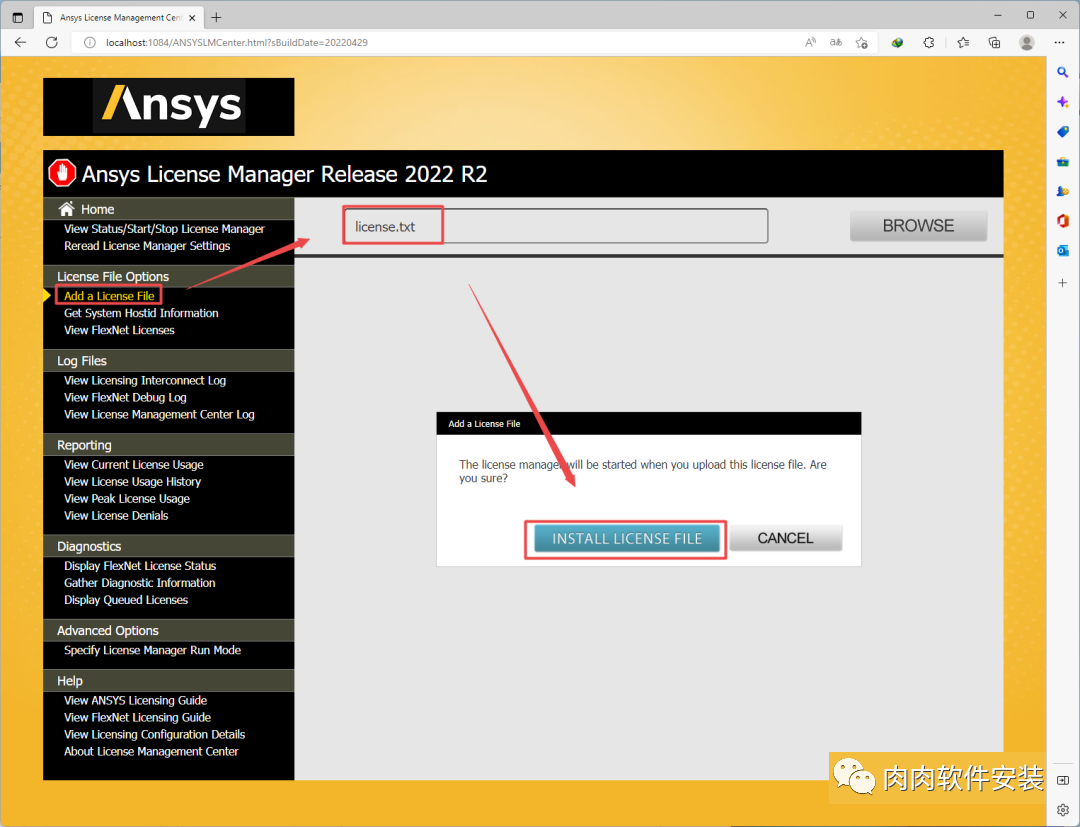The height and width of the screenshot is (827, 1080).
Task: Open the Favorites list icon
Action: coord(963,43)
